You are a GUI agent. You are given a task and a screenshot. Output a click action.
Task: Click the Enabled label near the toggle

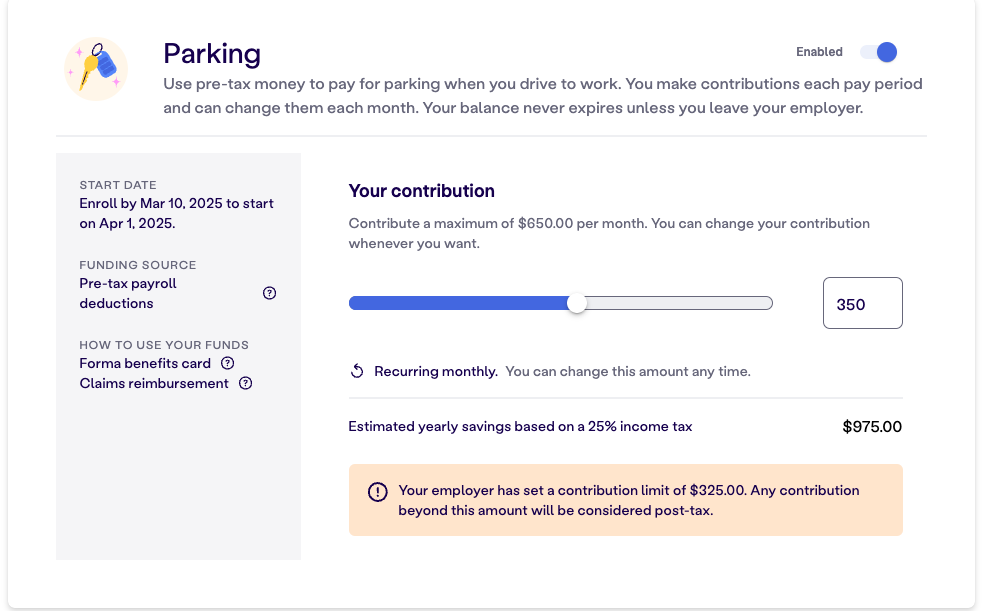coord(819,52)
